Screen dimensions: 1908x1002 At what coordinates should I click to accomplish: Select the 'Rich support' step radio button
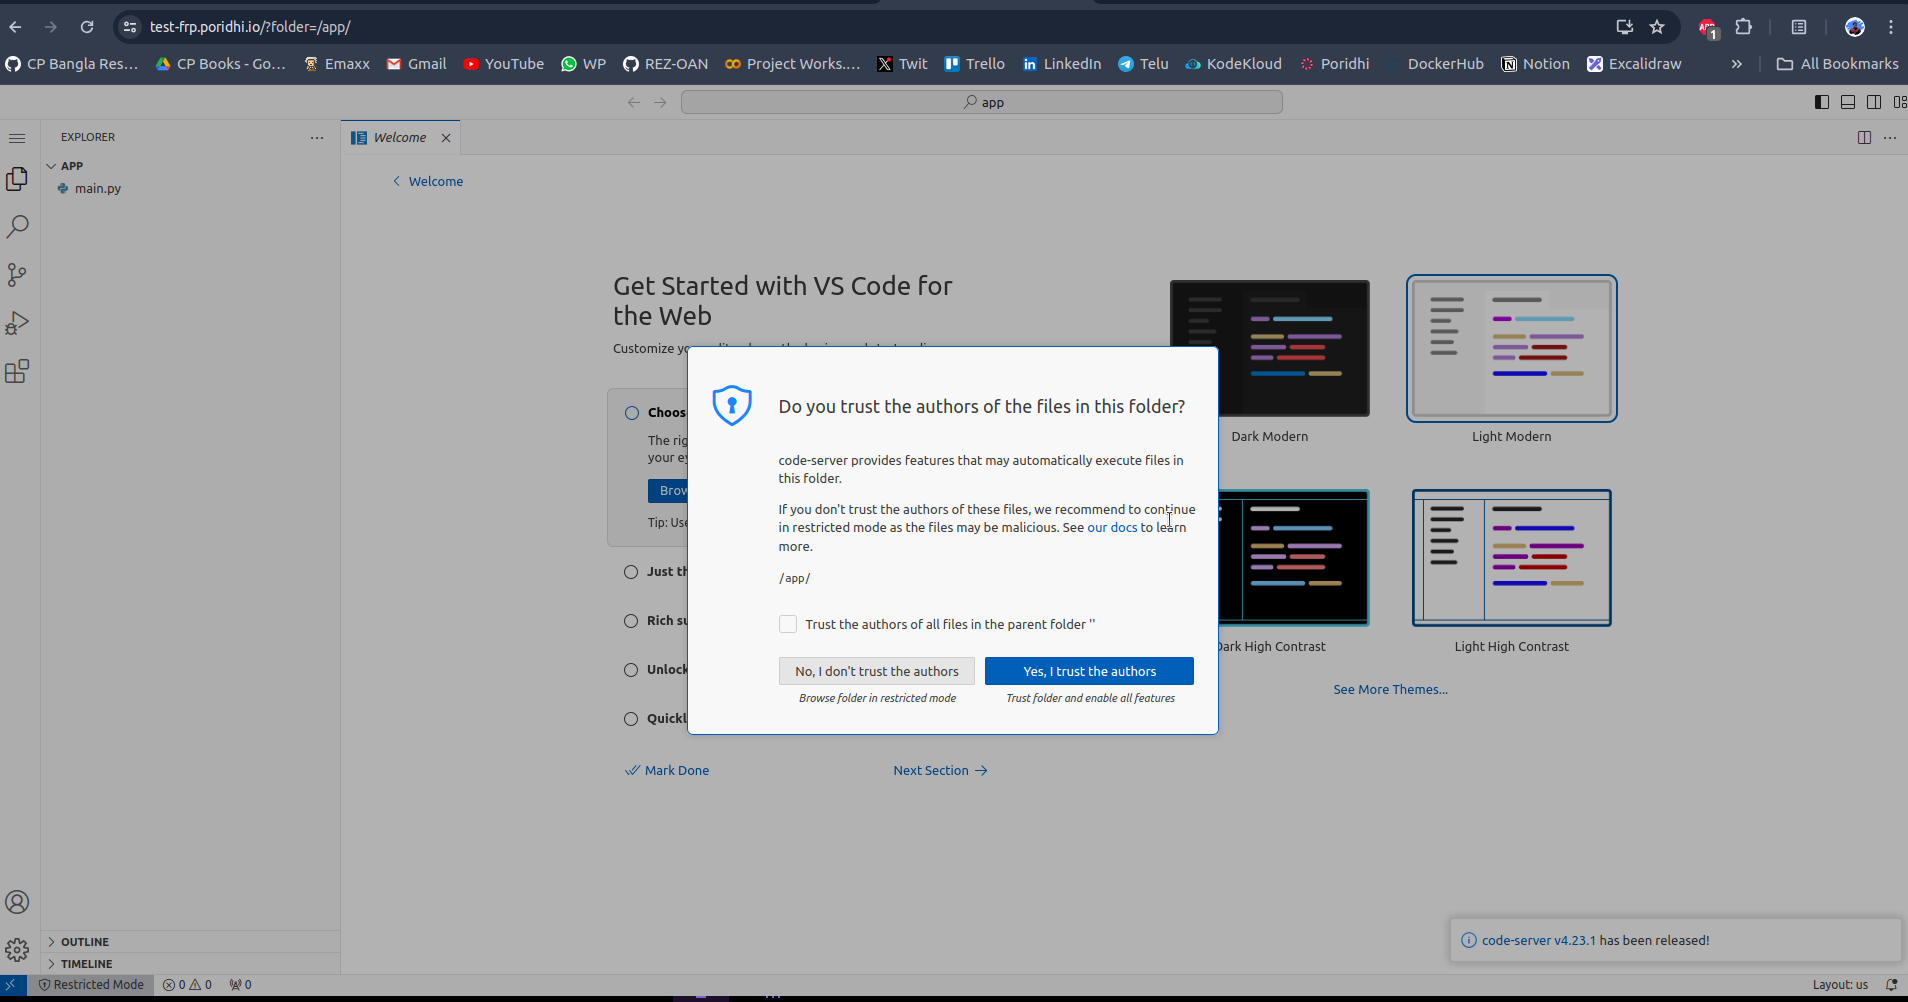click(631, 621)
